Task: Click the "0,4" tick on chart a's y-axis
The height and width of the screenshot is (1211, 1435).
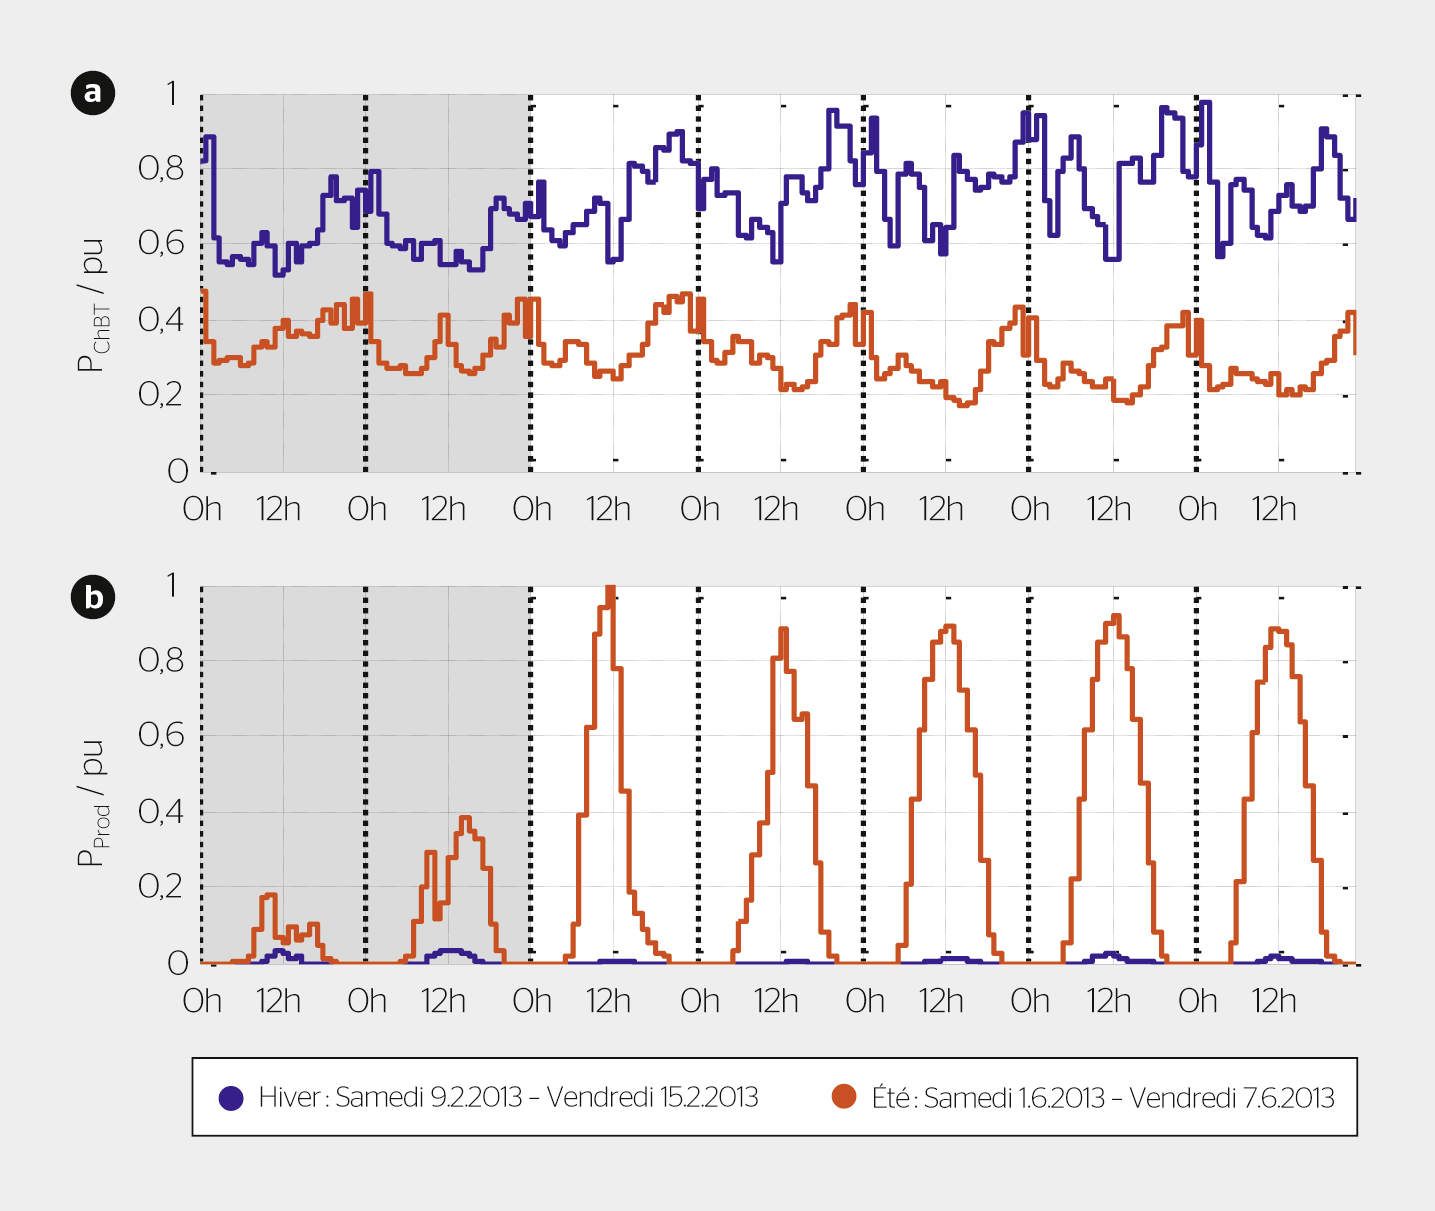Action: [161, 320]
